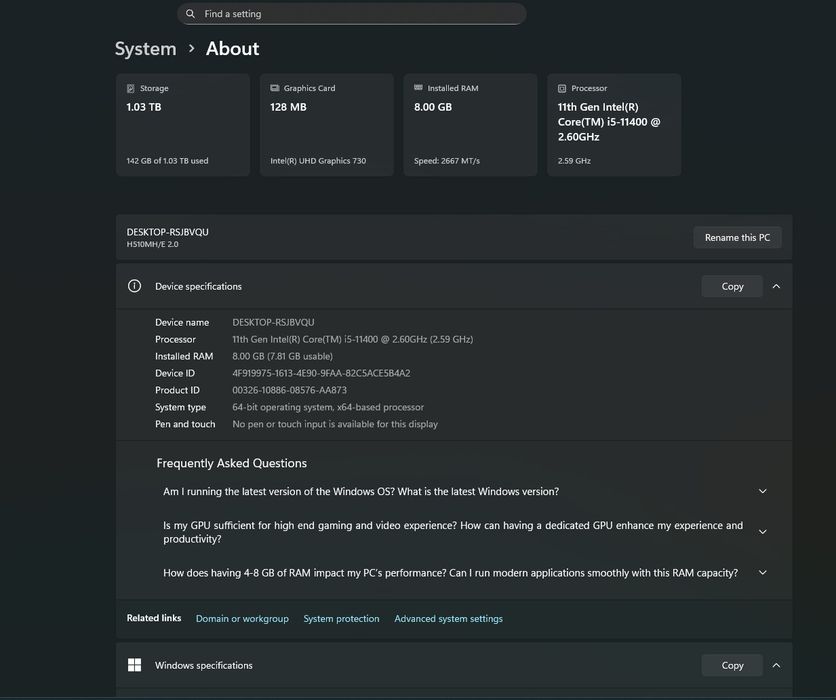836x700 pixels.
Task: Collapse the Windows specifications section
Action: tap(776, 665)
